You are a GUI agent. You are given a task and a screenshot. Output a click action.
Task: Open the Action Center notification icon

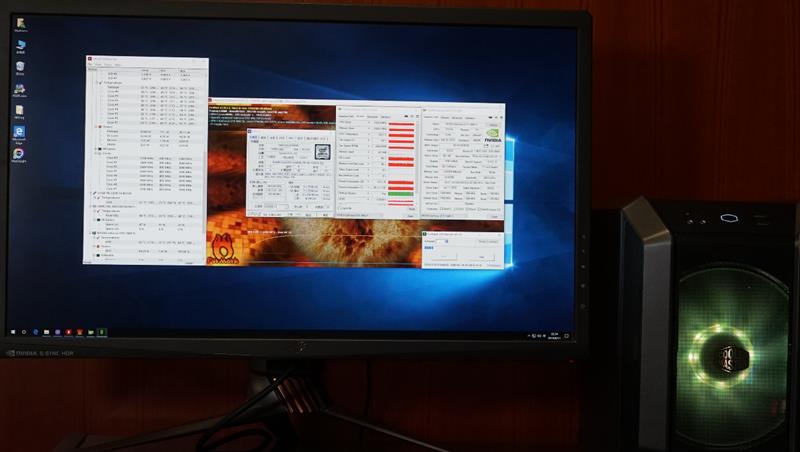point(566,336)
